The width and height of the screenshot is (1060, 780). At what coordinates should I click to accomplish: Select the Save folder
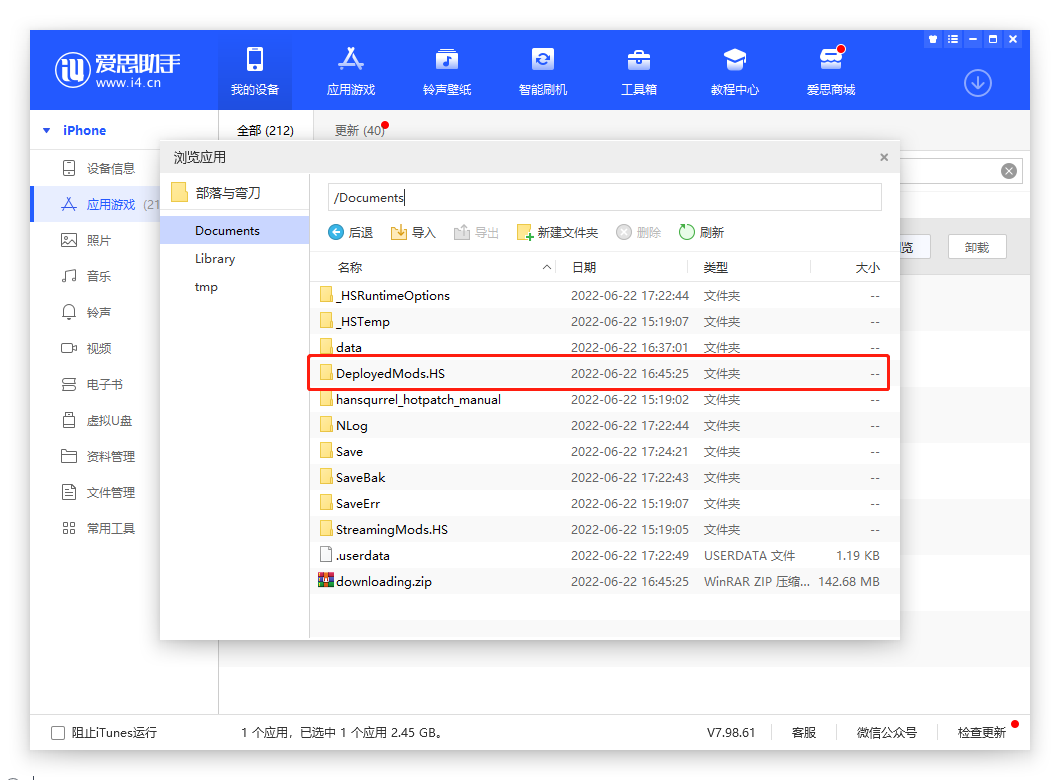click(604, 452)
